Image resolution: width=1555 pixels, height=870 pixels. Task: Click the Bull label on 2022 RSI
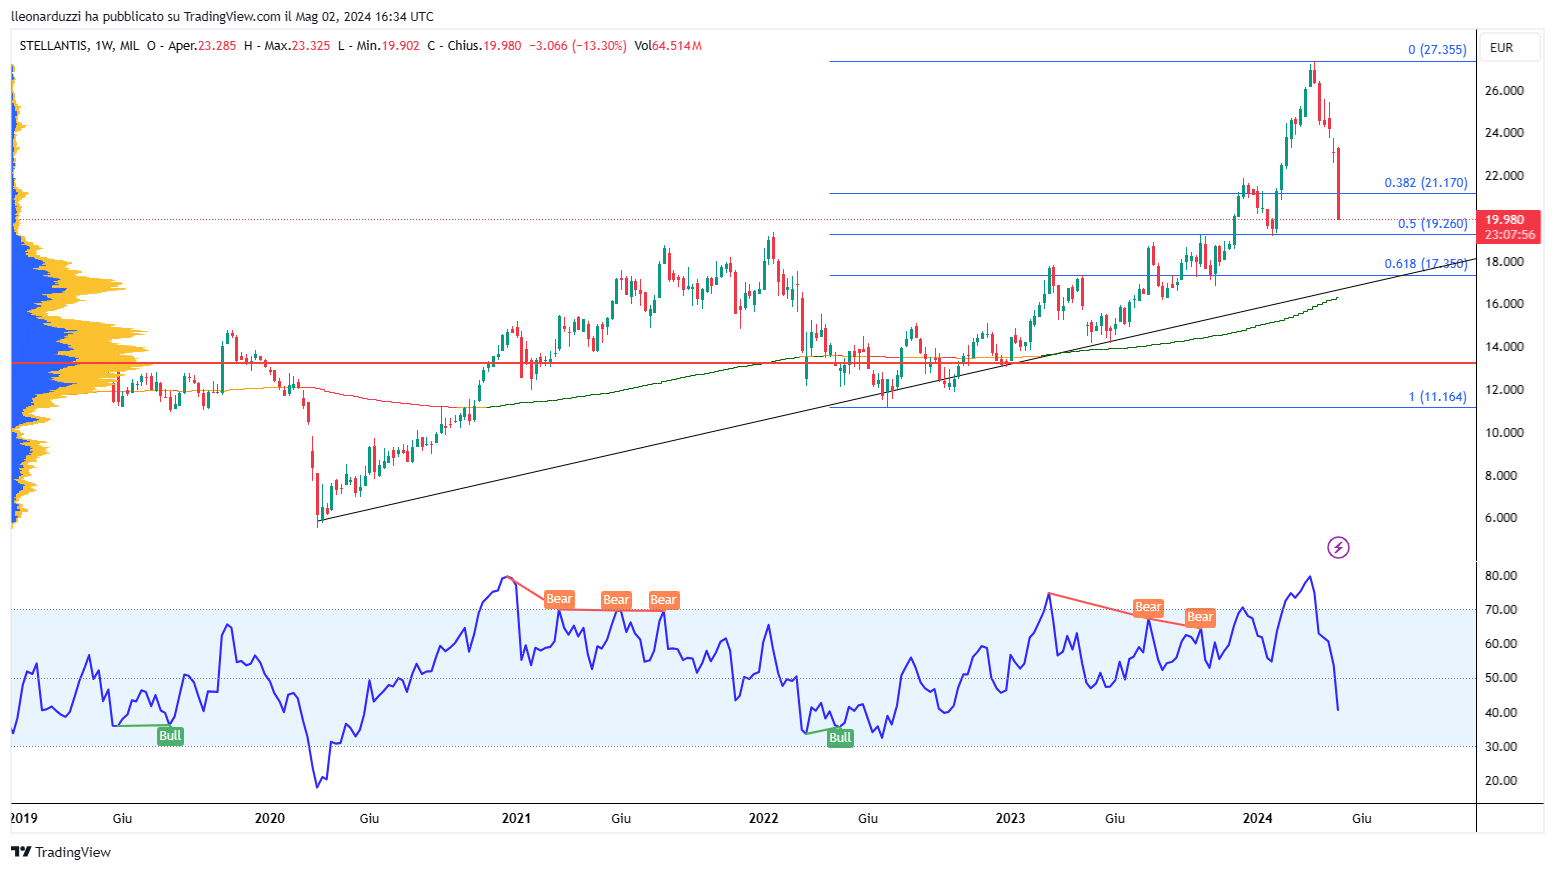point(840,738)
